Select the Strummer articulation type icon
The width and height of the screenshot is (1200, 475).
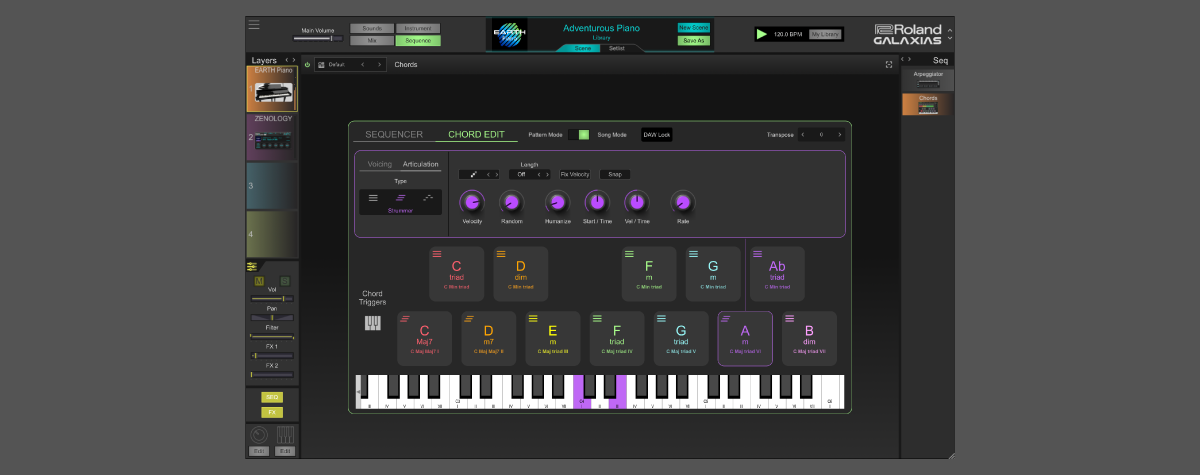400,198
